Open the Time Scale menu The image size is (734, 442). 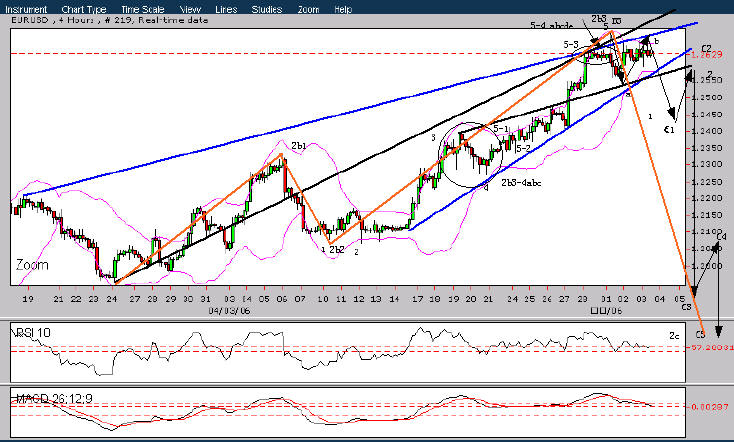click(x=143, y=9)
